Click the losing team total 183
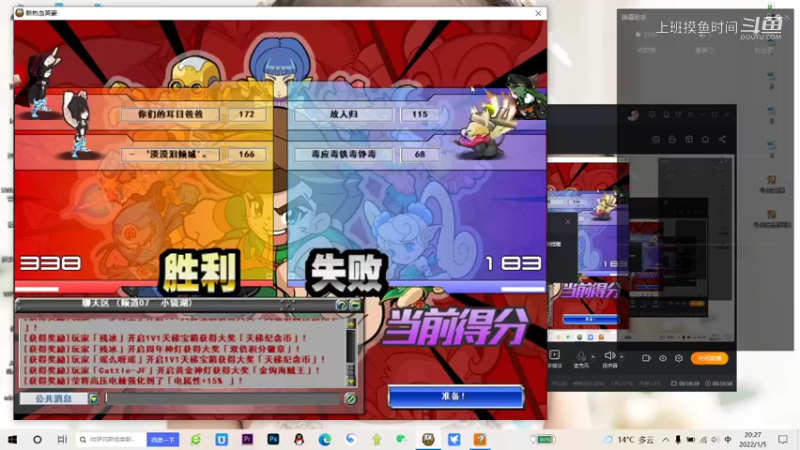 (513, 263)
